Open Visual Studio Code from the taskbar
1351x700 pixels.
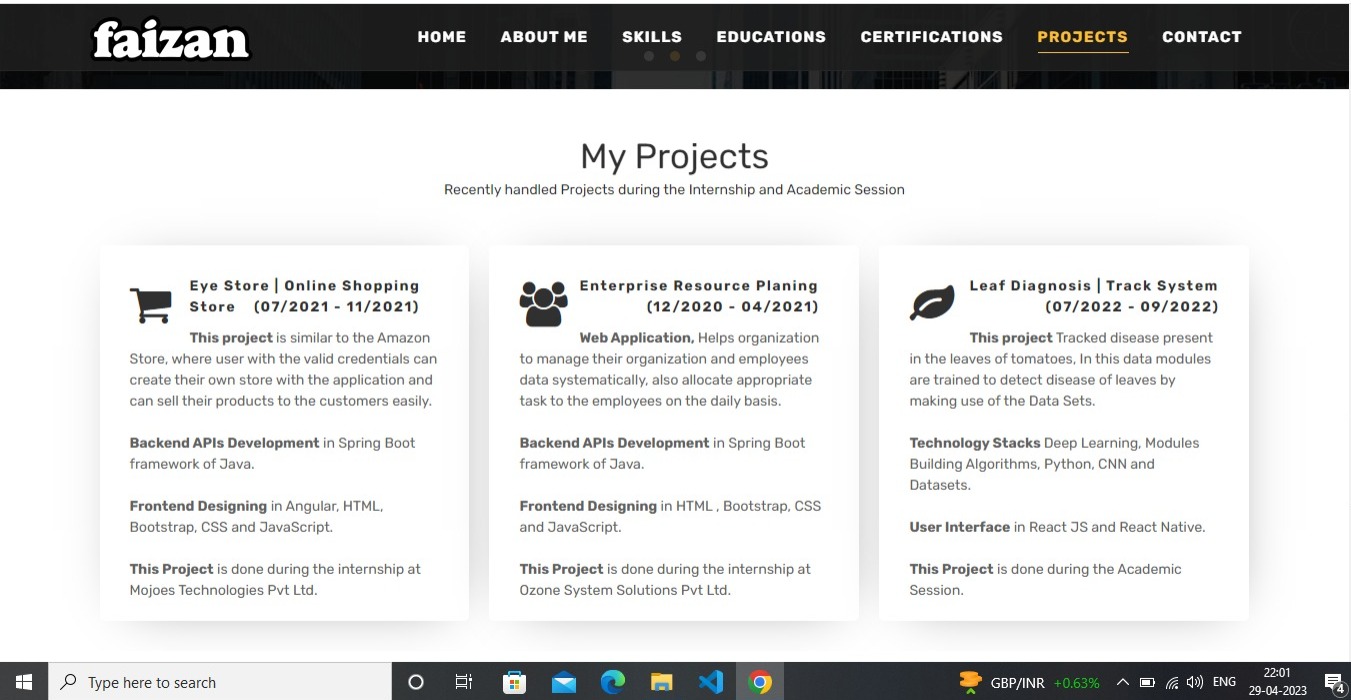click(x=711, y=682)
